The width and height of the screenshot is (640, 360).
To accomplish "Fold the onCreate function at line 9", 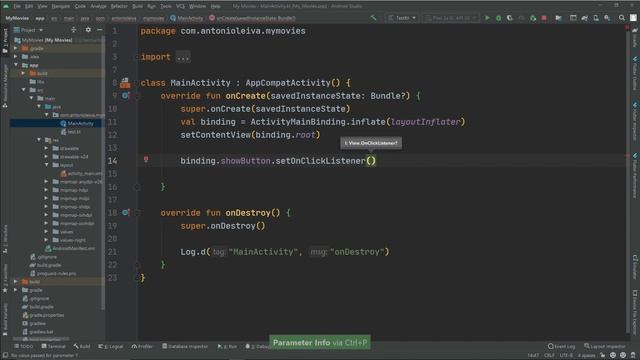I will pos(137,96).
